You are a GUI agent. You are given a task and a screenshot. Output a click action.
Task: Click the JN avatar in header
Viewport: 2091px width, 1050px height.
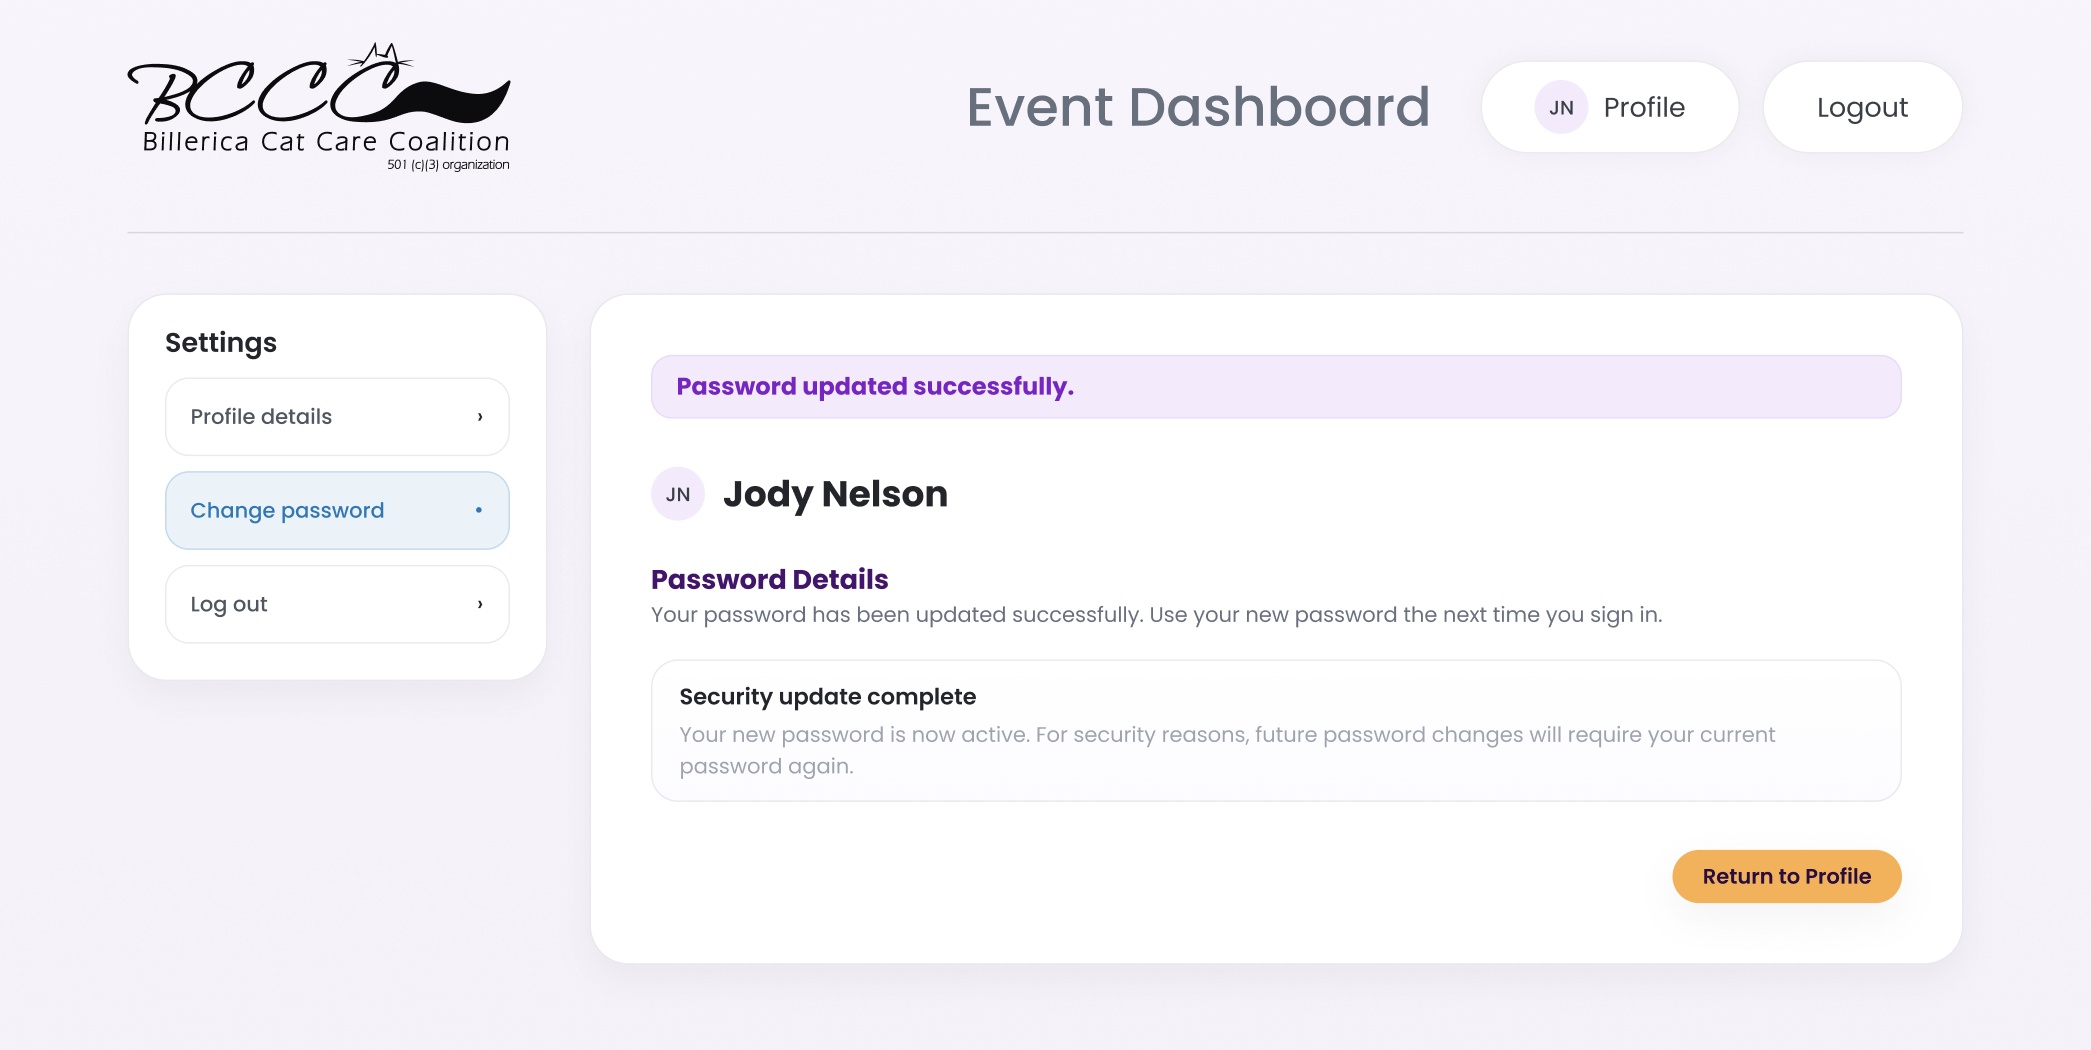pos(1561,108)
